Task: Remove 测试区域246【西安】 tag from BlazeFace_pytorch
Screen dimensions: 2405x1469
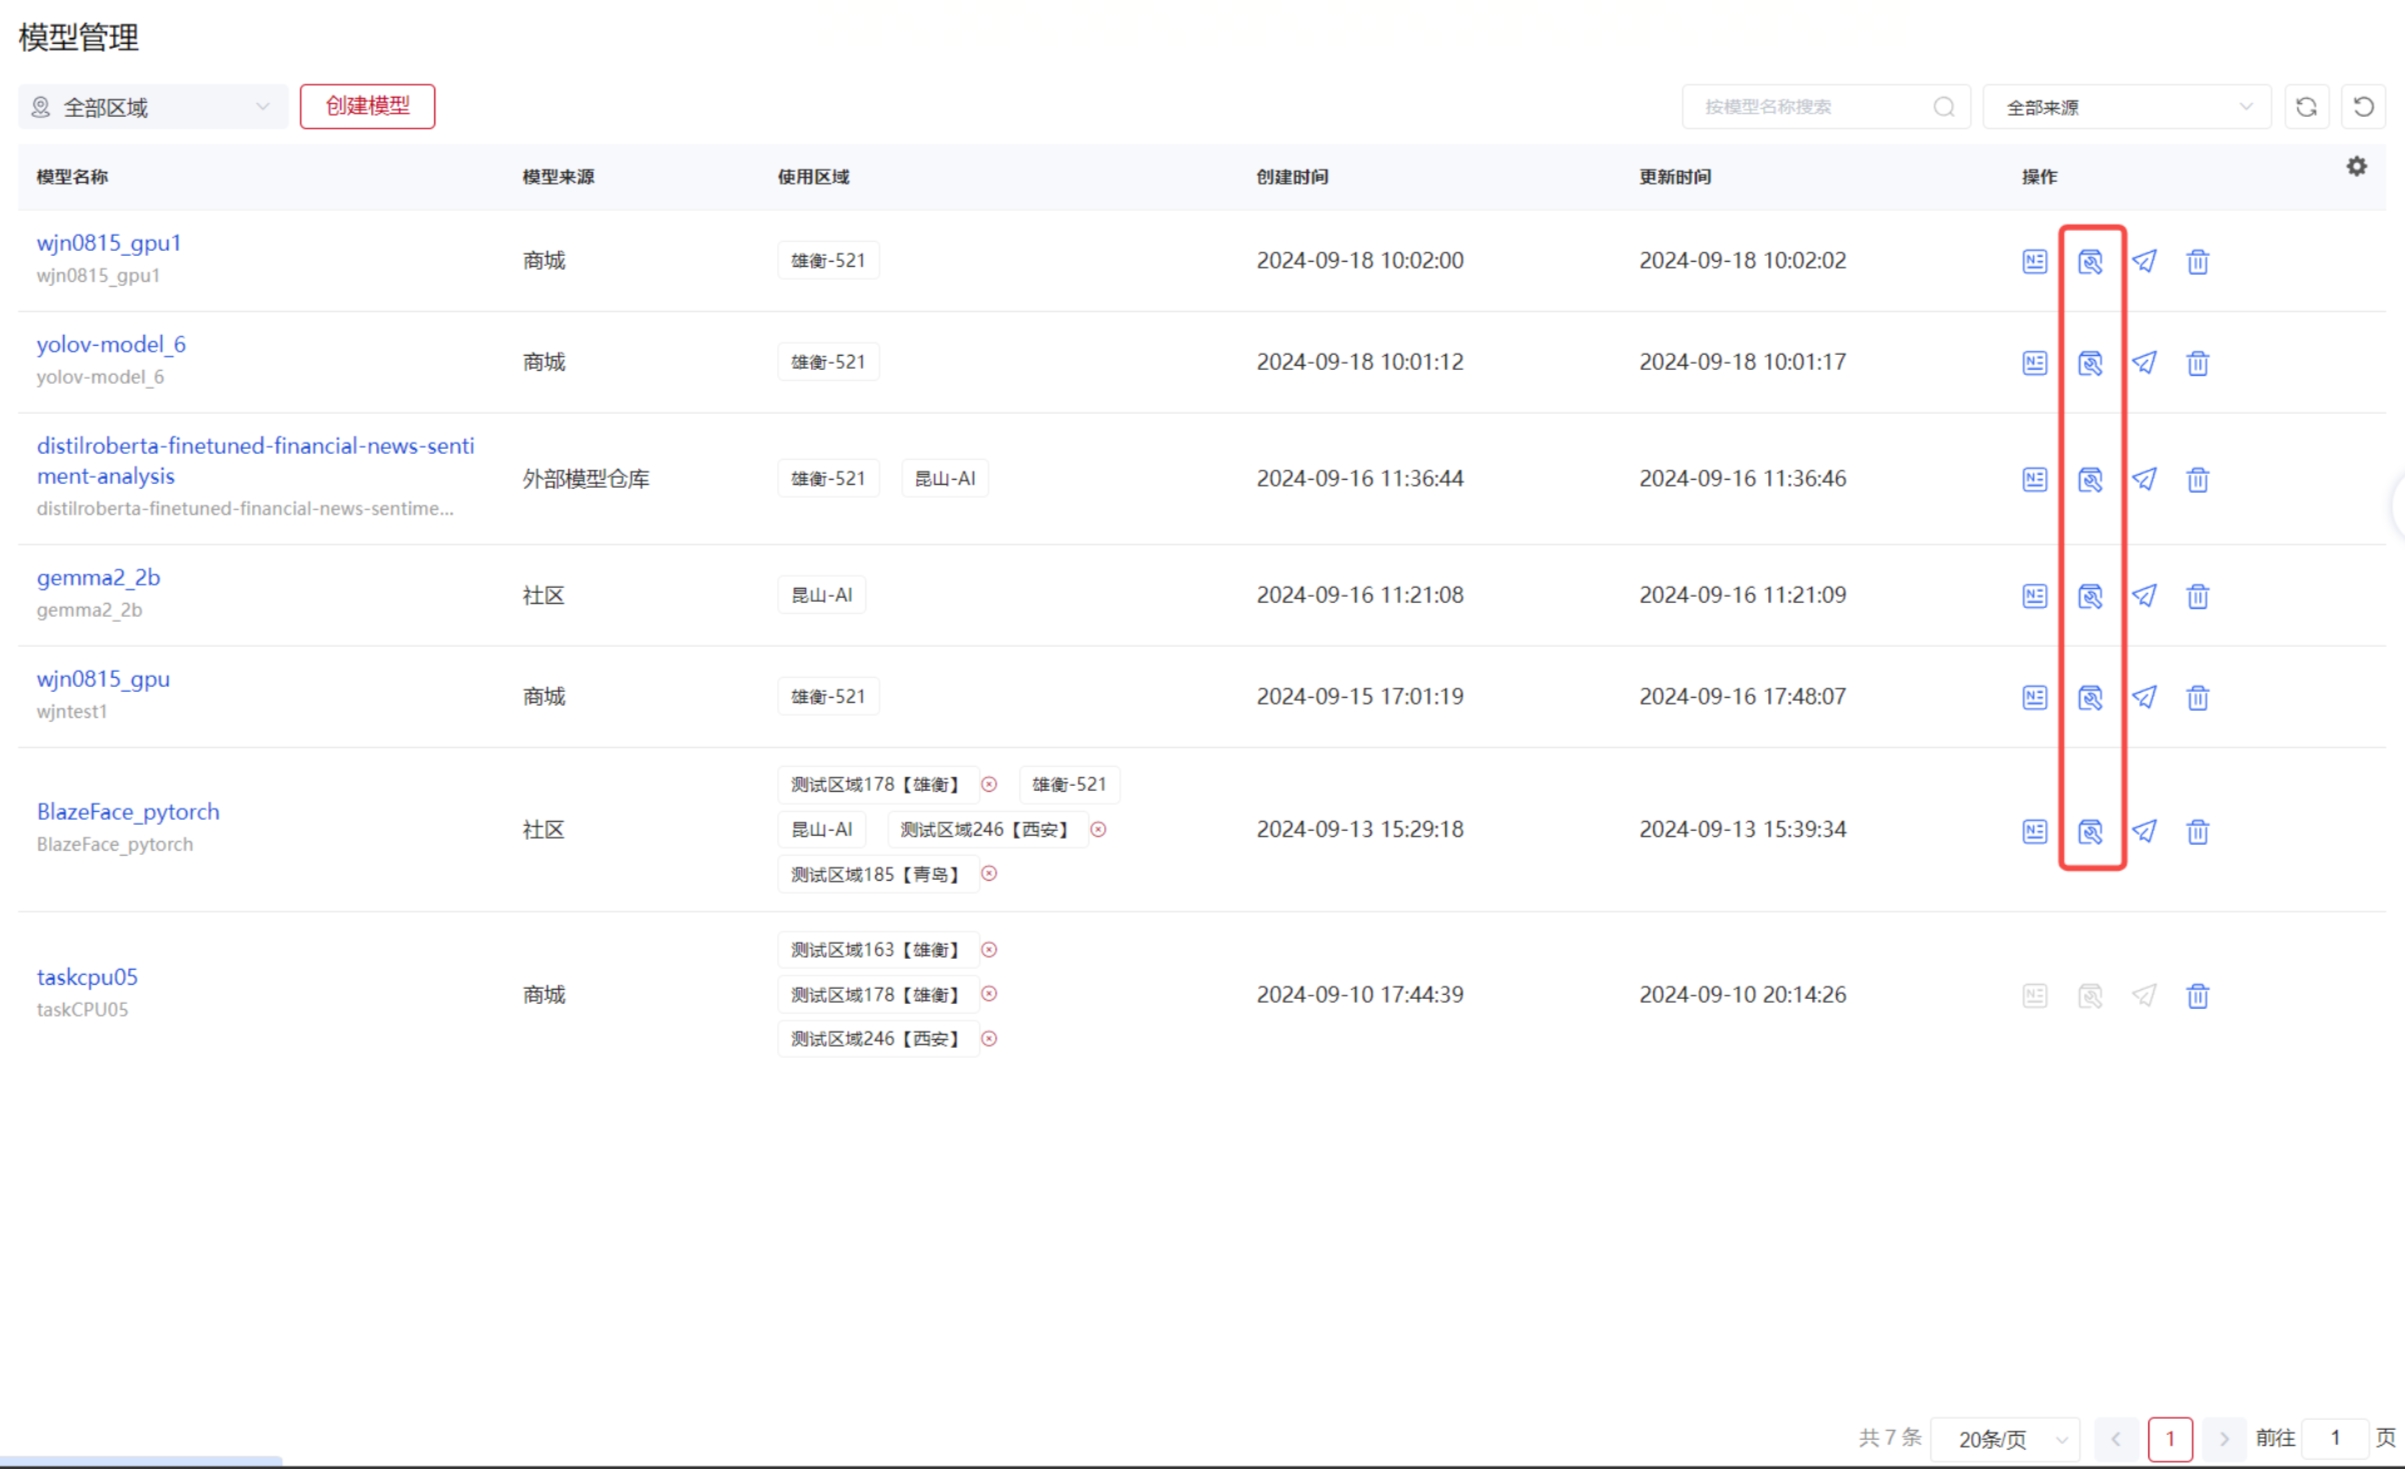Action: (1098, 830)
